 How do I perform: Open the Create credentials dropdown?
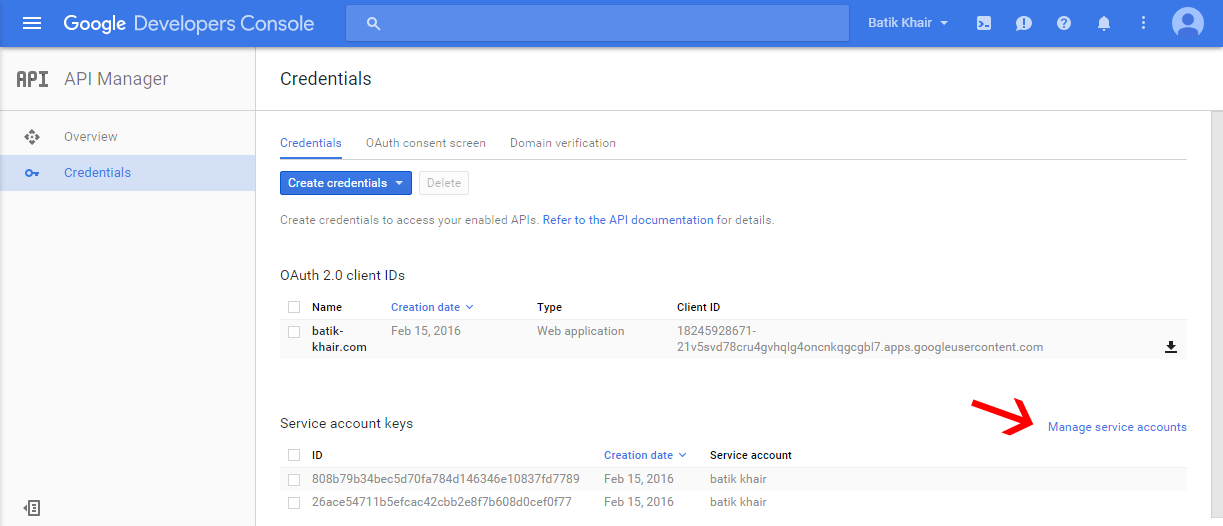click(346, 183)
